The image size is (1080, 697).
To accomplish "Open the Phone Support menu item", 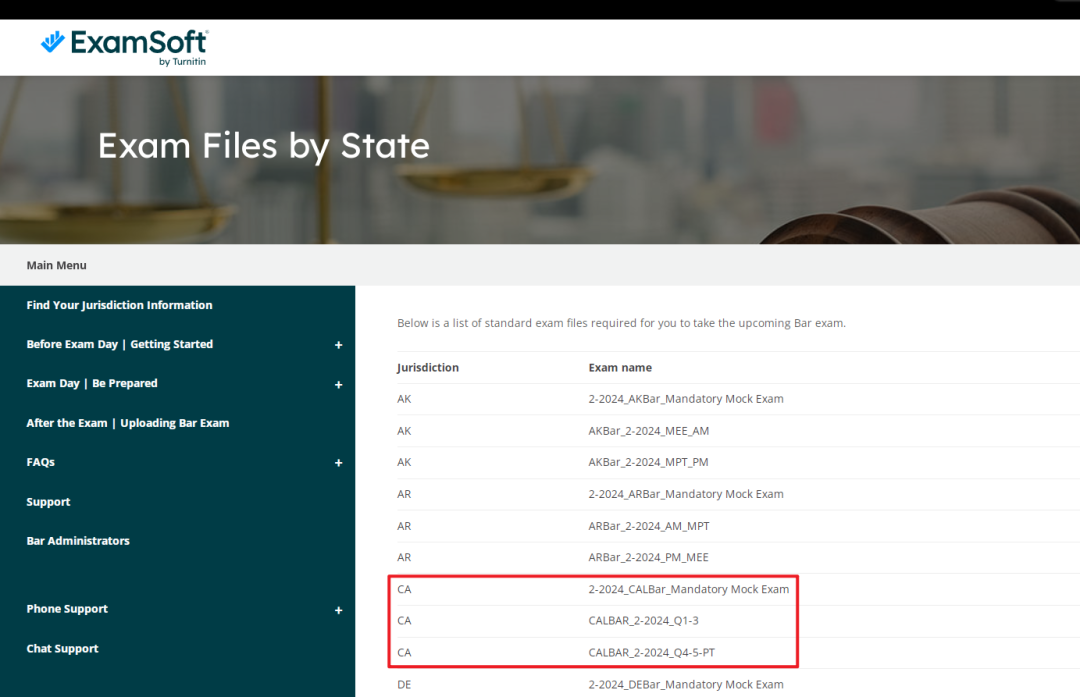I will pos(67,609).
